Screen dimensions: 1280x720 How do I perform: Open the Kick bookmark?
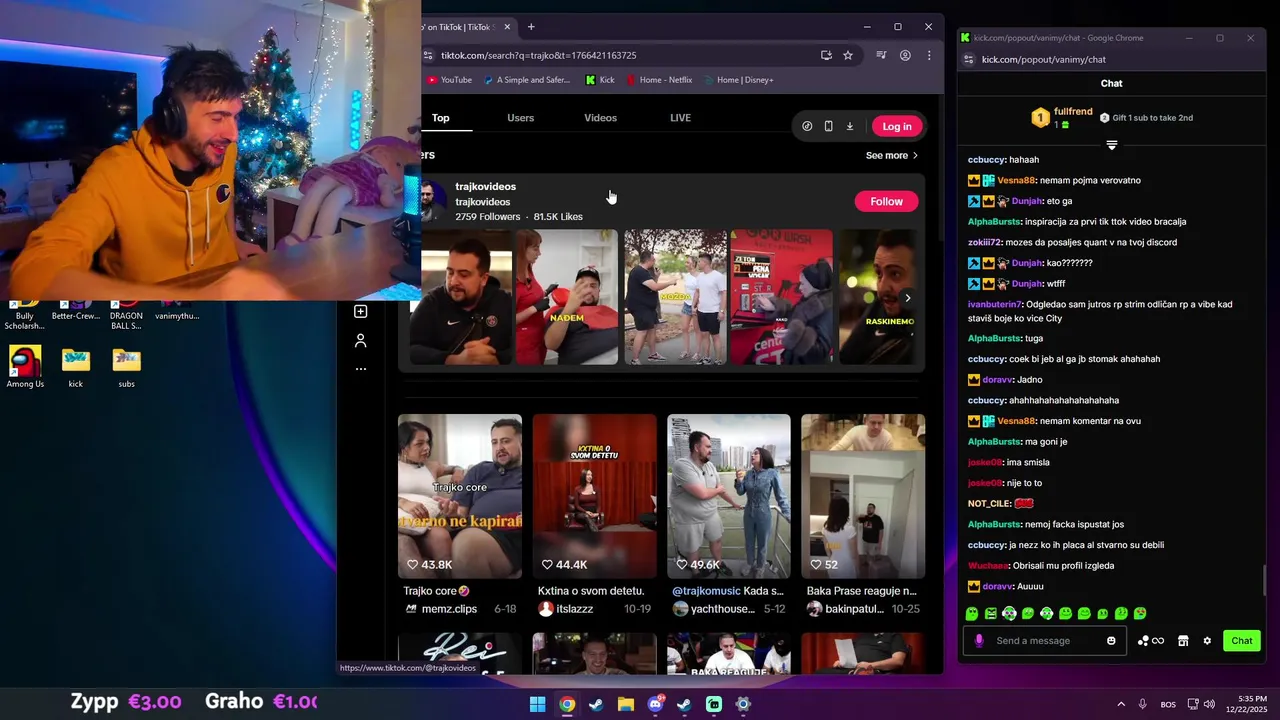tap(600, 80)
